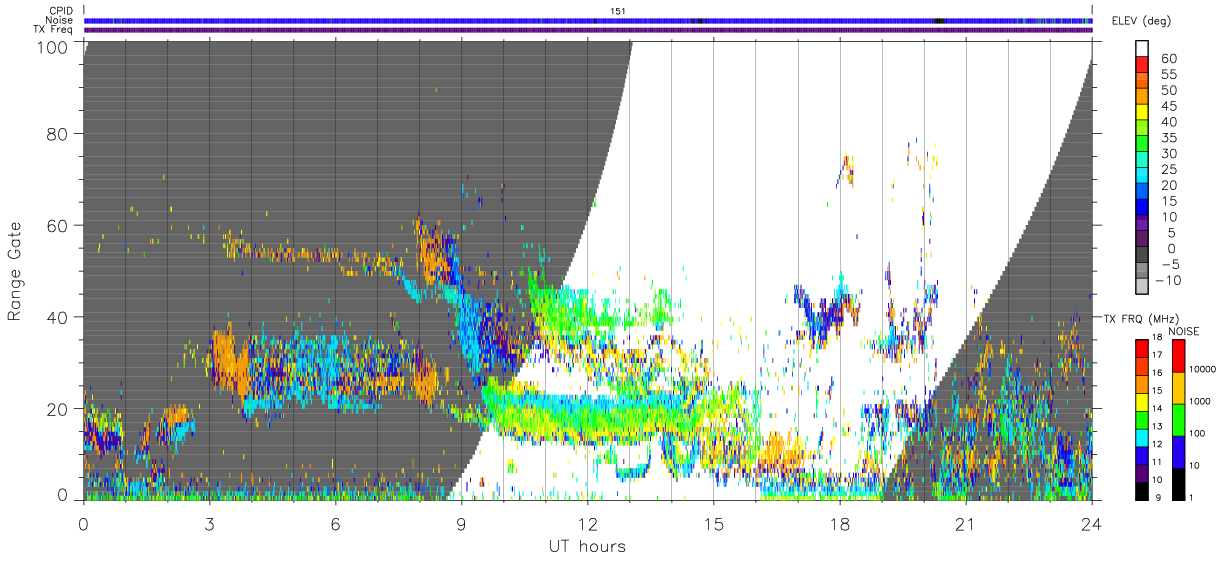Click the CPID value 151

(x=618, y=11)
